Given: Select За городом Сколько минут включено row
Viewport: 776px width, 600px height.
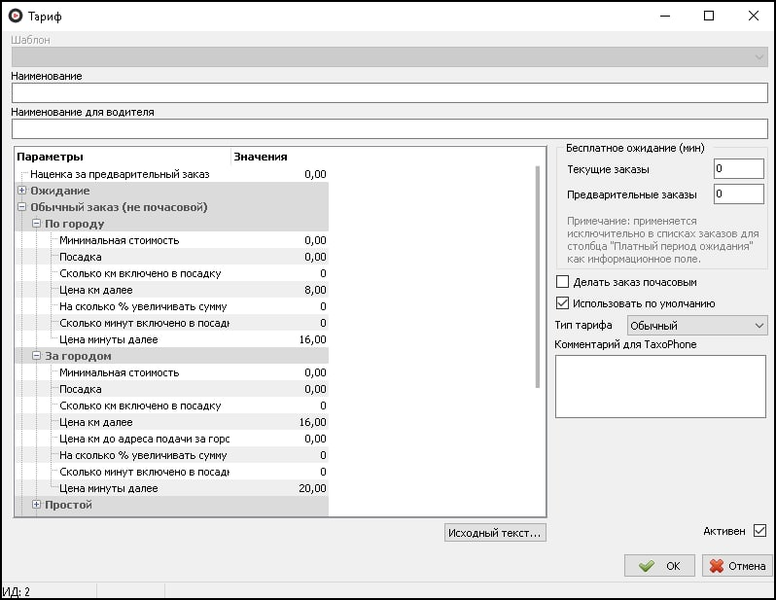Looking at the screenshot, I should [x=172, y=472].
